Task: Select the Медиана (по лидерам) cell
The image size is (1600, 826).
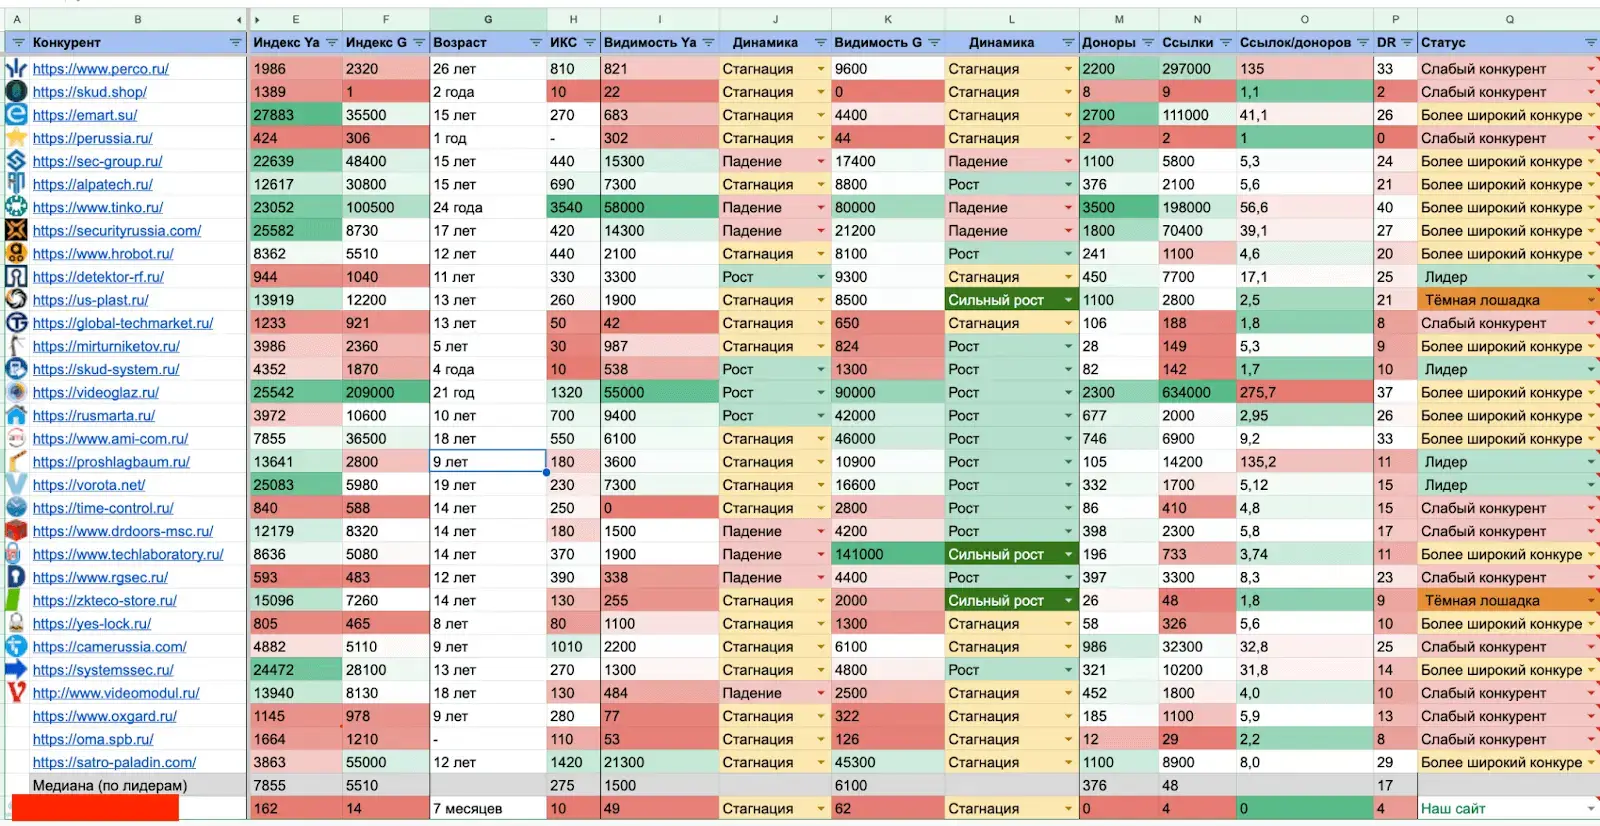Action: 138,785
